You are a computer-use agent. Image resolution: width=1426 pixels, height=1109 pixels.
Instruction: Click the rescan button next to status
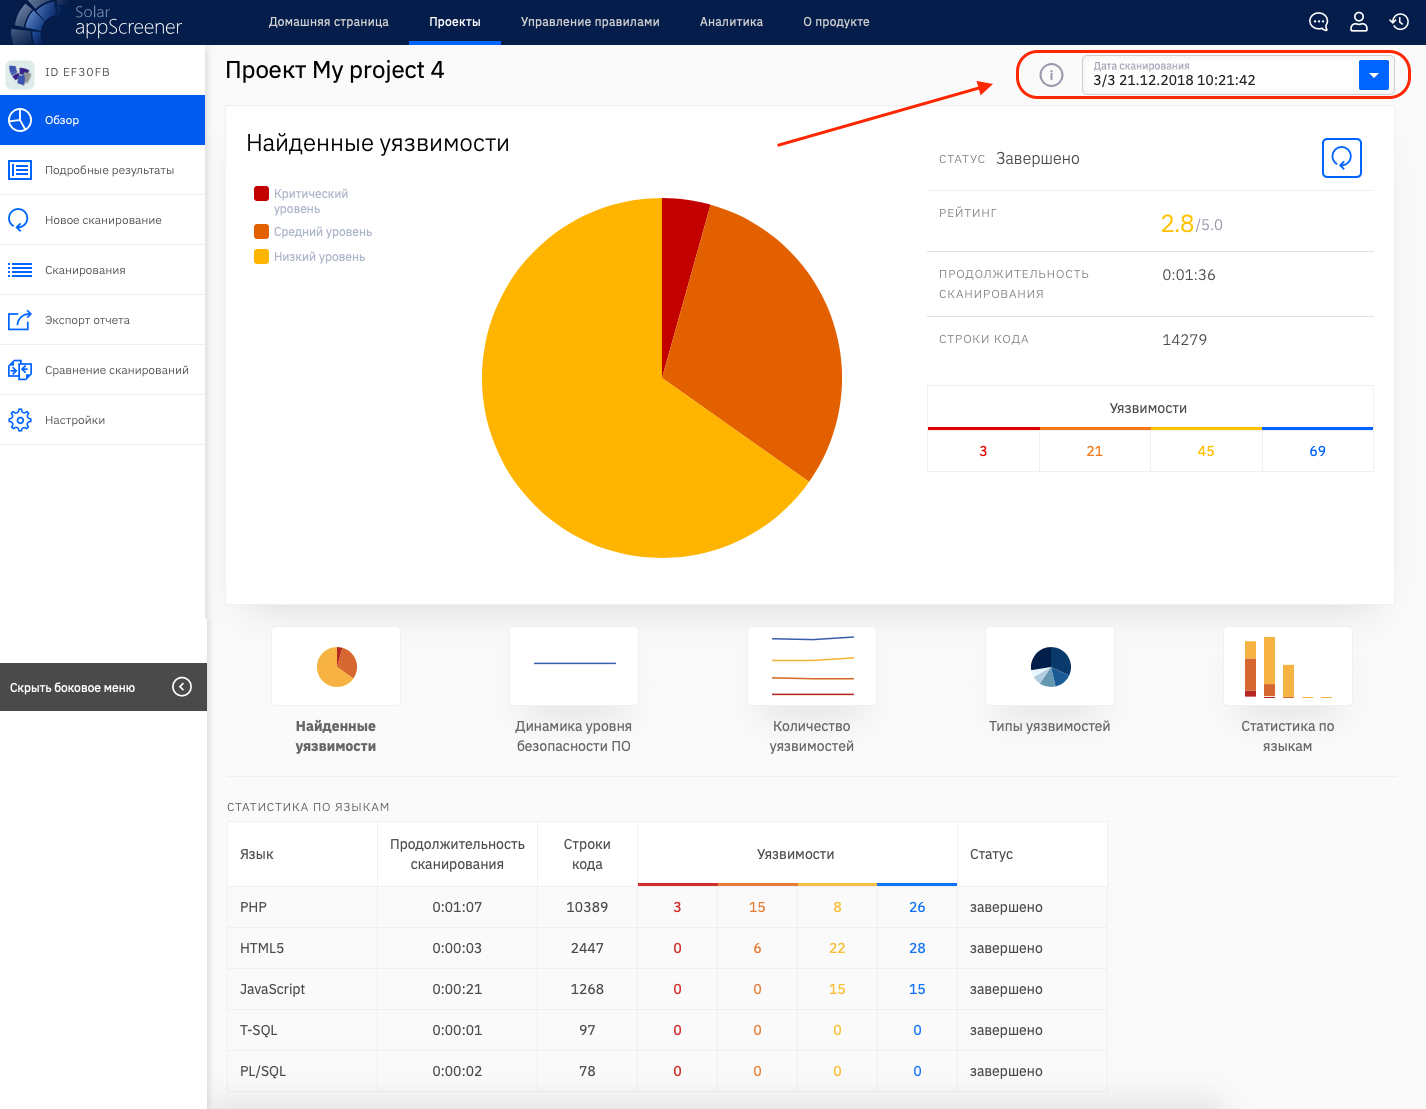point(1342,158)
